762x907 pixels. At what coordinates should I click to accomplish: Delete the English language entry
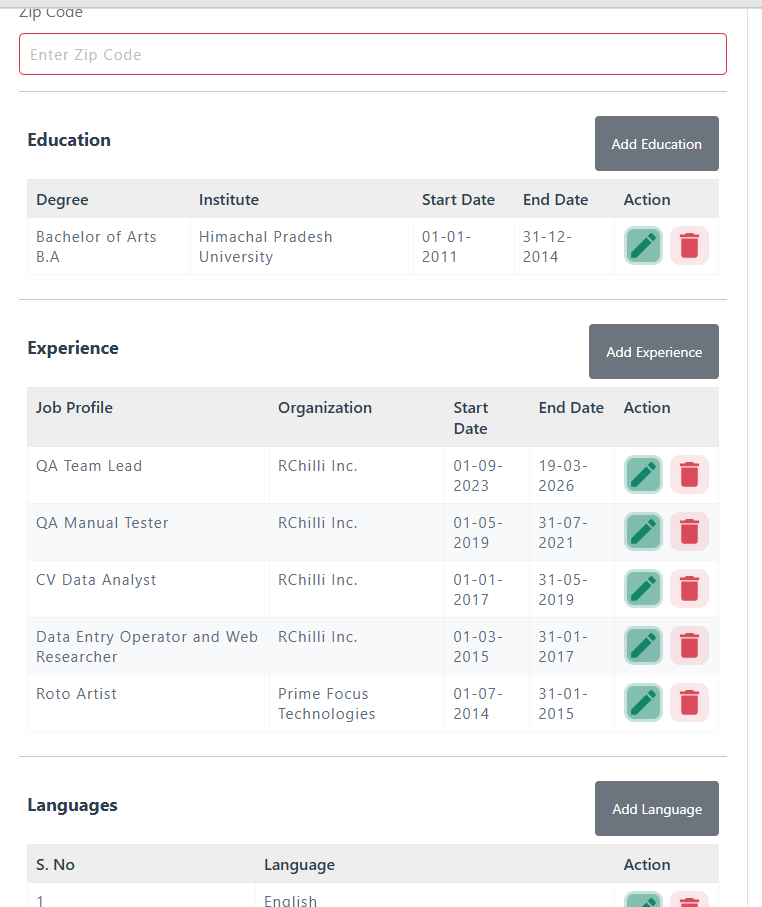point(689,900)
